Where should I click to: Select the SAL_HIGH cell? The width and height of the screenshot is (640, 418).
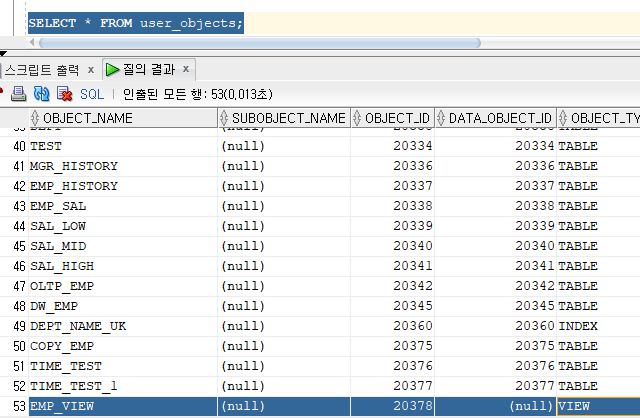(x=123, y=266)
